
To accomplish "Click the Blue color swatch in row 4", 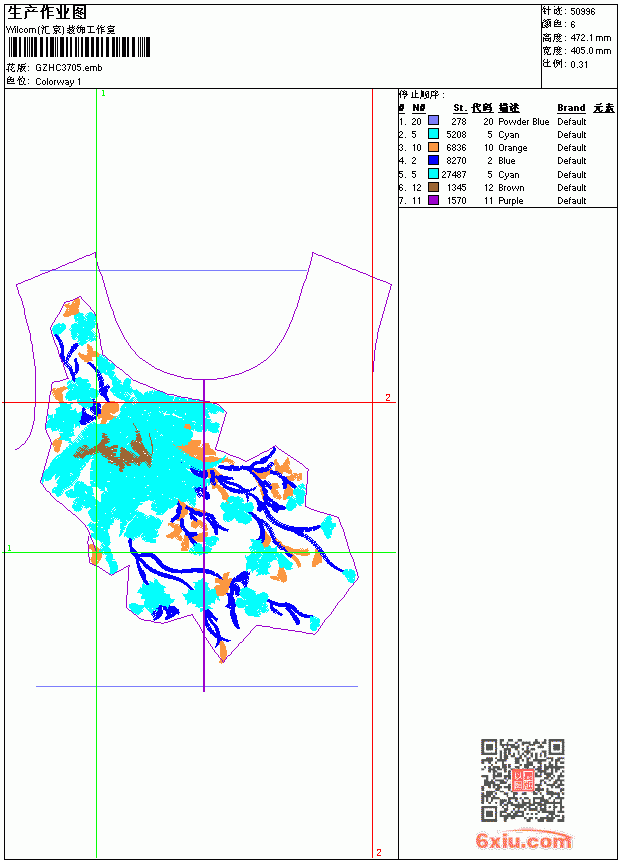I will pyautogui.click(x=433, y=160).
